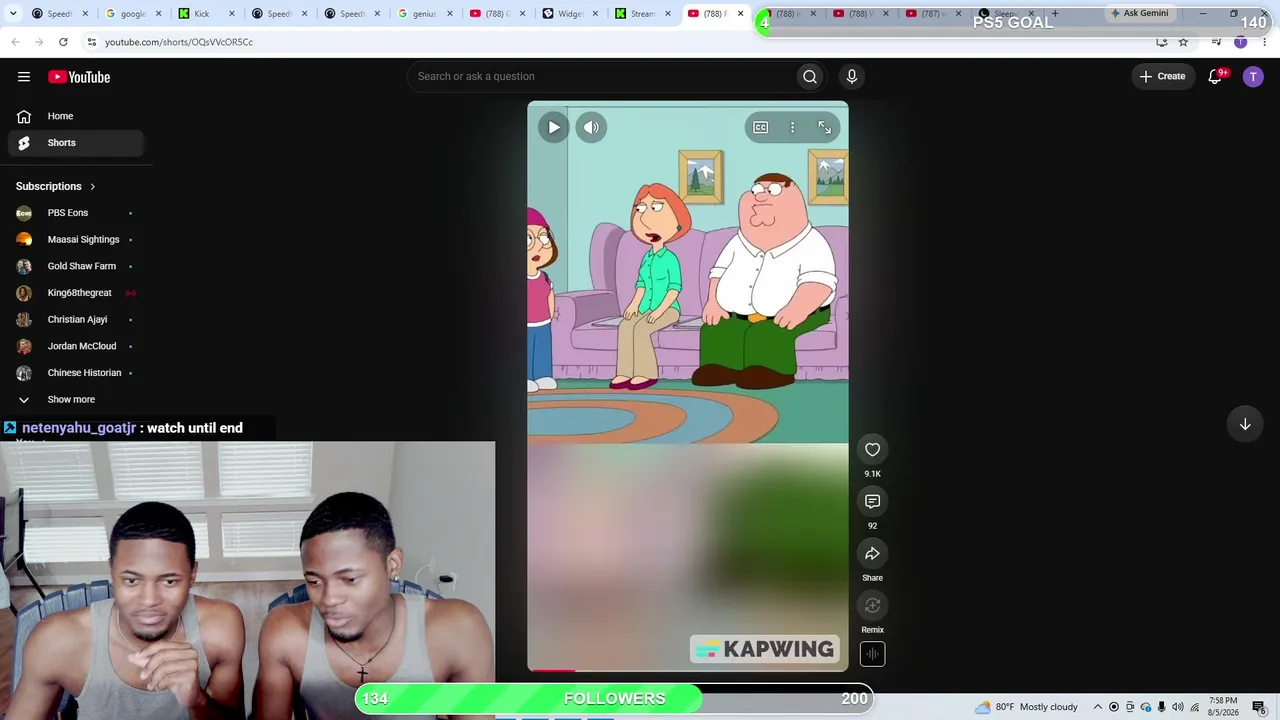Open the Windows notification center
The image size is (1280, 720).
click(x=1258, y=707)
